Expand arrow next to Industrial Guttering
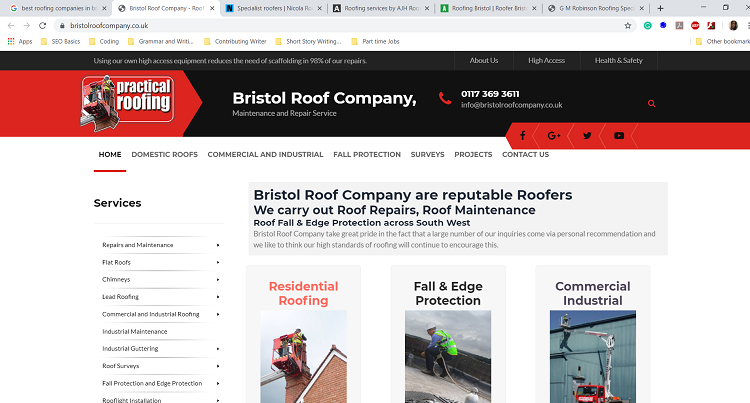Viewport: 750px width, 403px height. (218, 349)
